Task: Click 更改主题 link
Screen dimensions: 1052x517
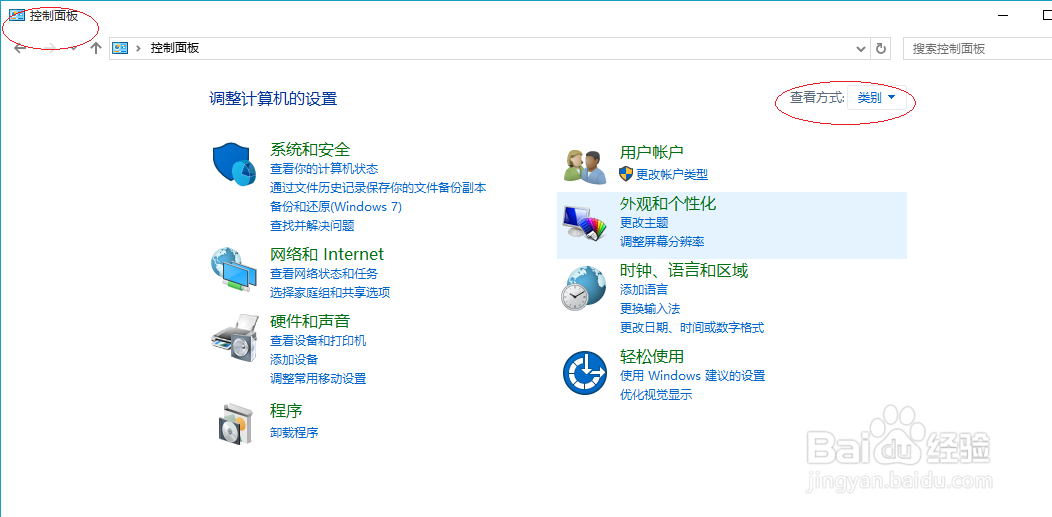Action: coord(644,223)
